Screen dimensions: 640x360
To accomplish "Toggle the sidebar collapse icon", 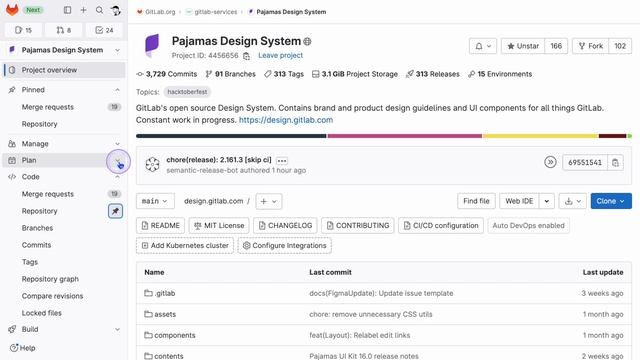I will pyautogui.click(x=68, y=10).
